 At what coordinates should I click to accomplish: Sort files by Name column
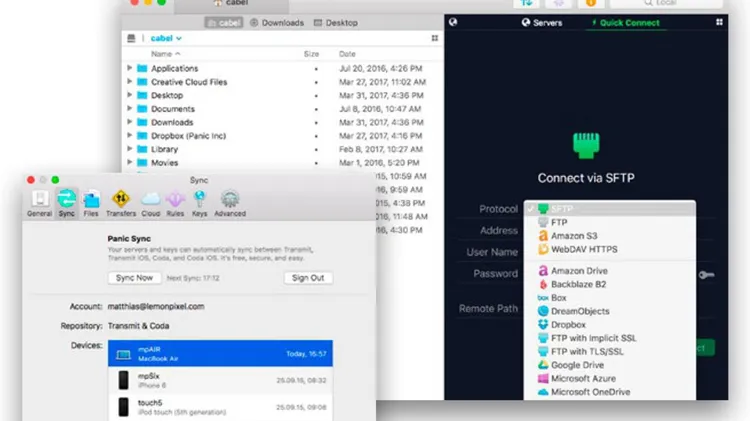click(x=165, y=54)
